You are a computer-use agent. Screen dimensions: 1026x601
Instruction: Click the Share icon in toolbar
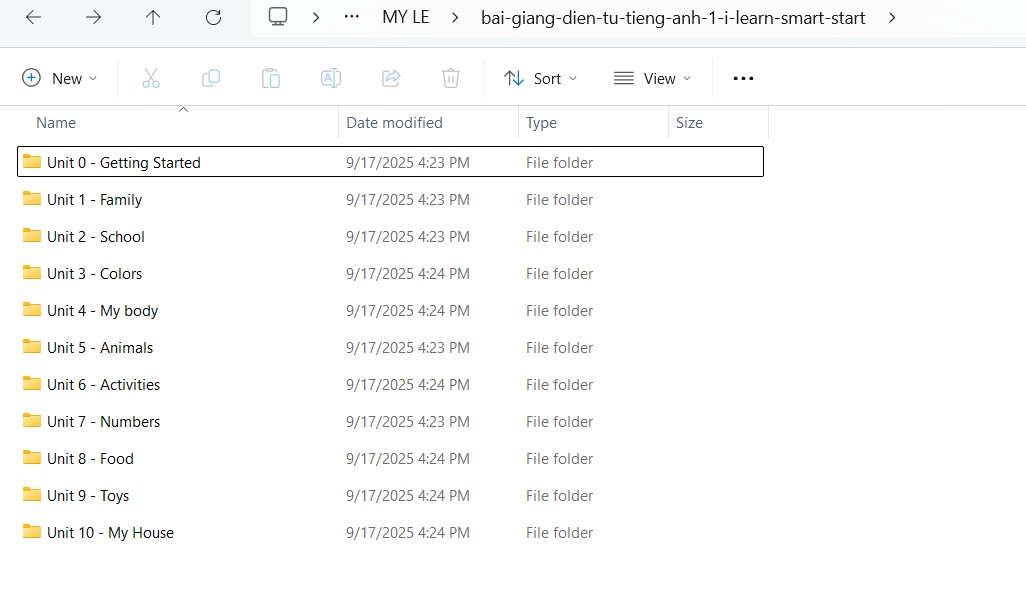391,78
